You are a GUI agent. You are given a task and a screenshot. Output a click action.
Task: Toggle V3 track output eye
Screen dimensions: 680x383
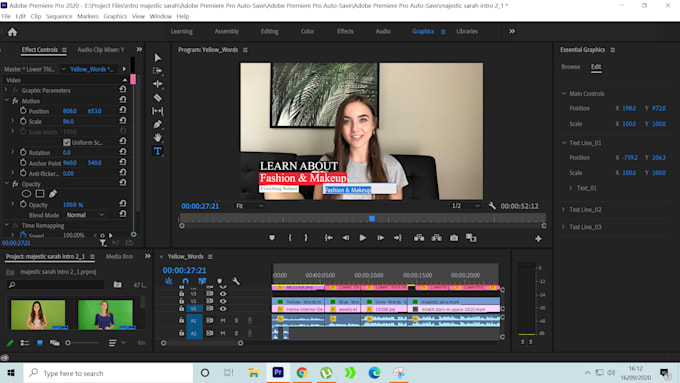tap(223, 294)
